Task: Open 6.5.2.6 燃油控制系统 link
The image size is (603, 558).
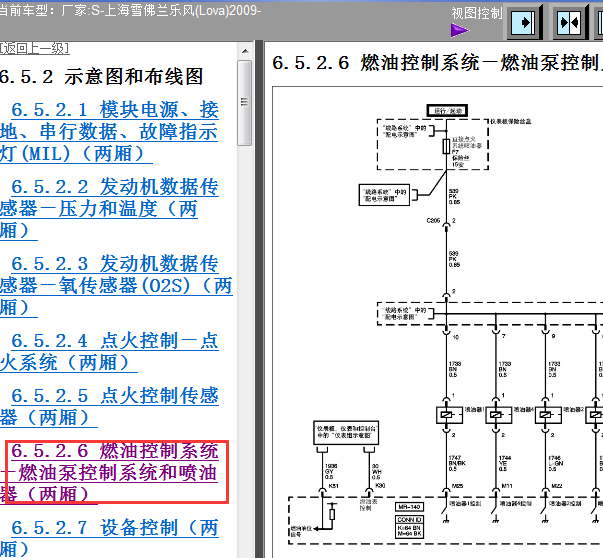Action: 109,473
